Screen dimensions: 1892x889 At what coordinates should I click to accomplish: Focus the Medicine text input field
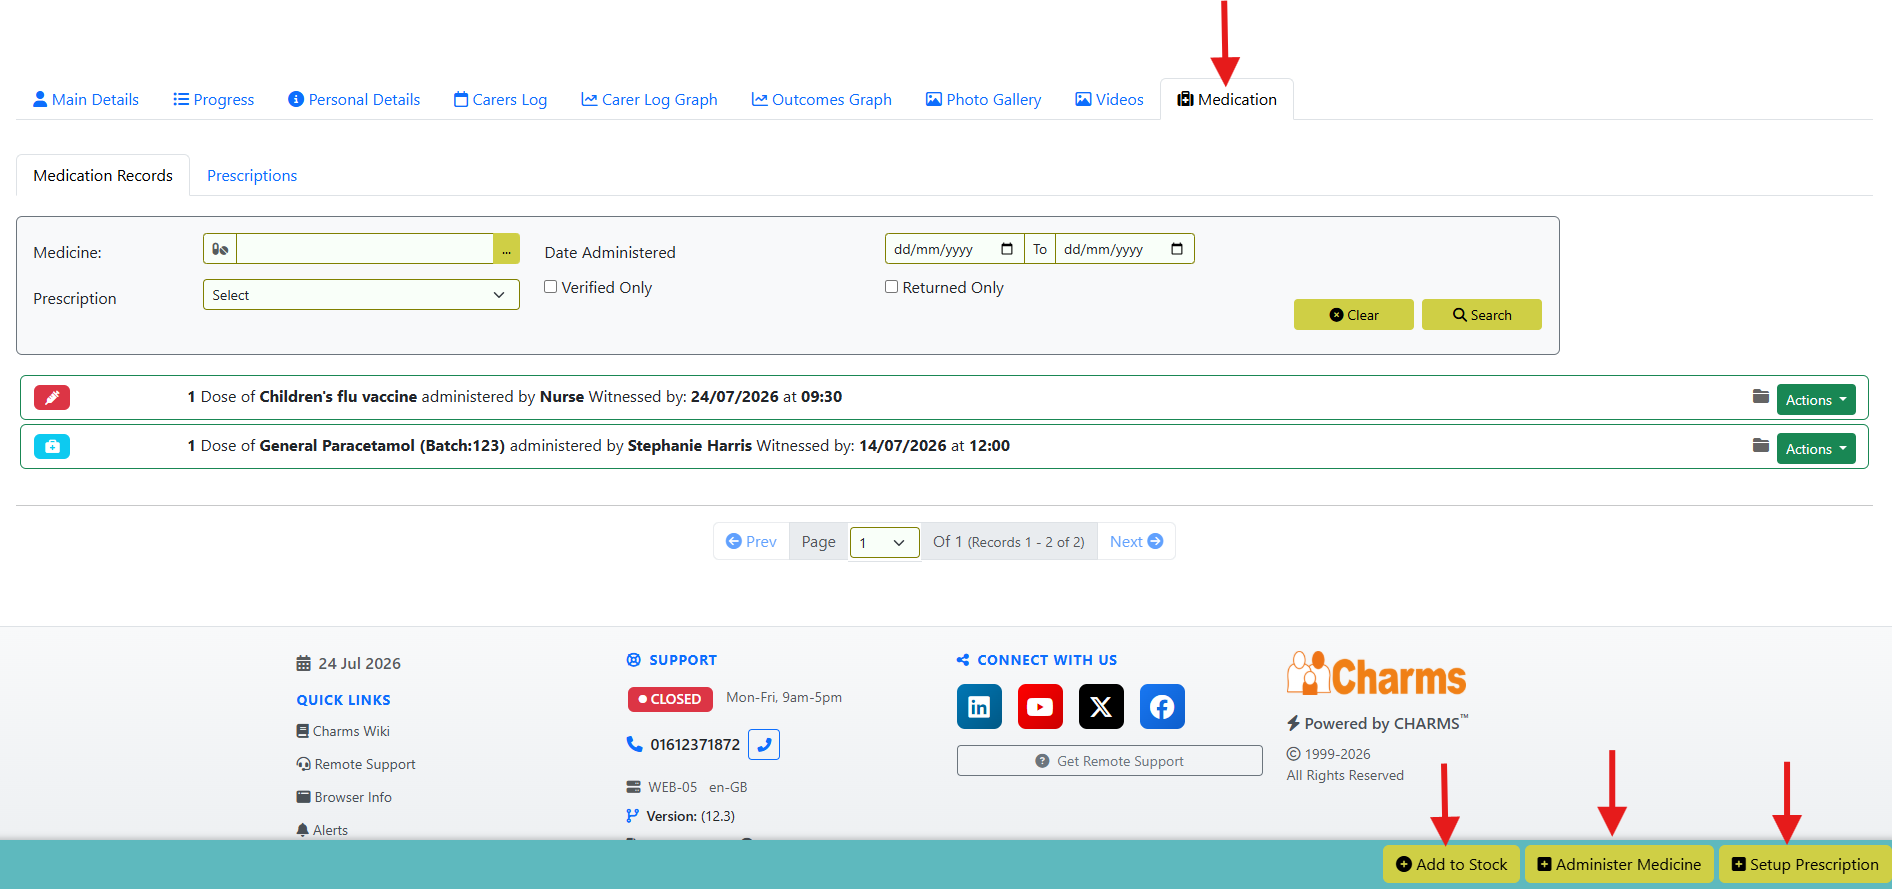365,249
